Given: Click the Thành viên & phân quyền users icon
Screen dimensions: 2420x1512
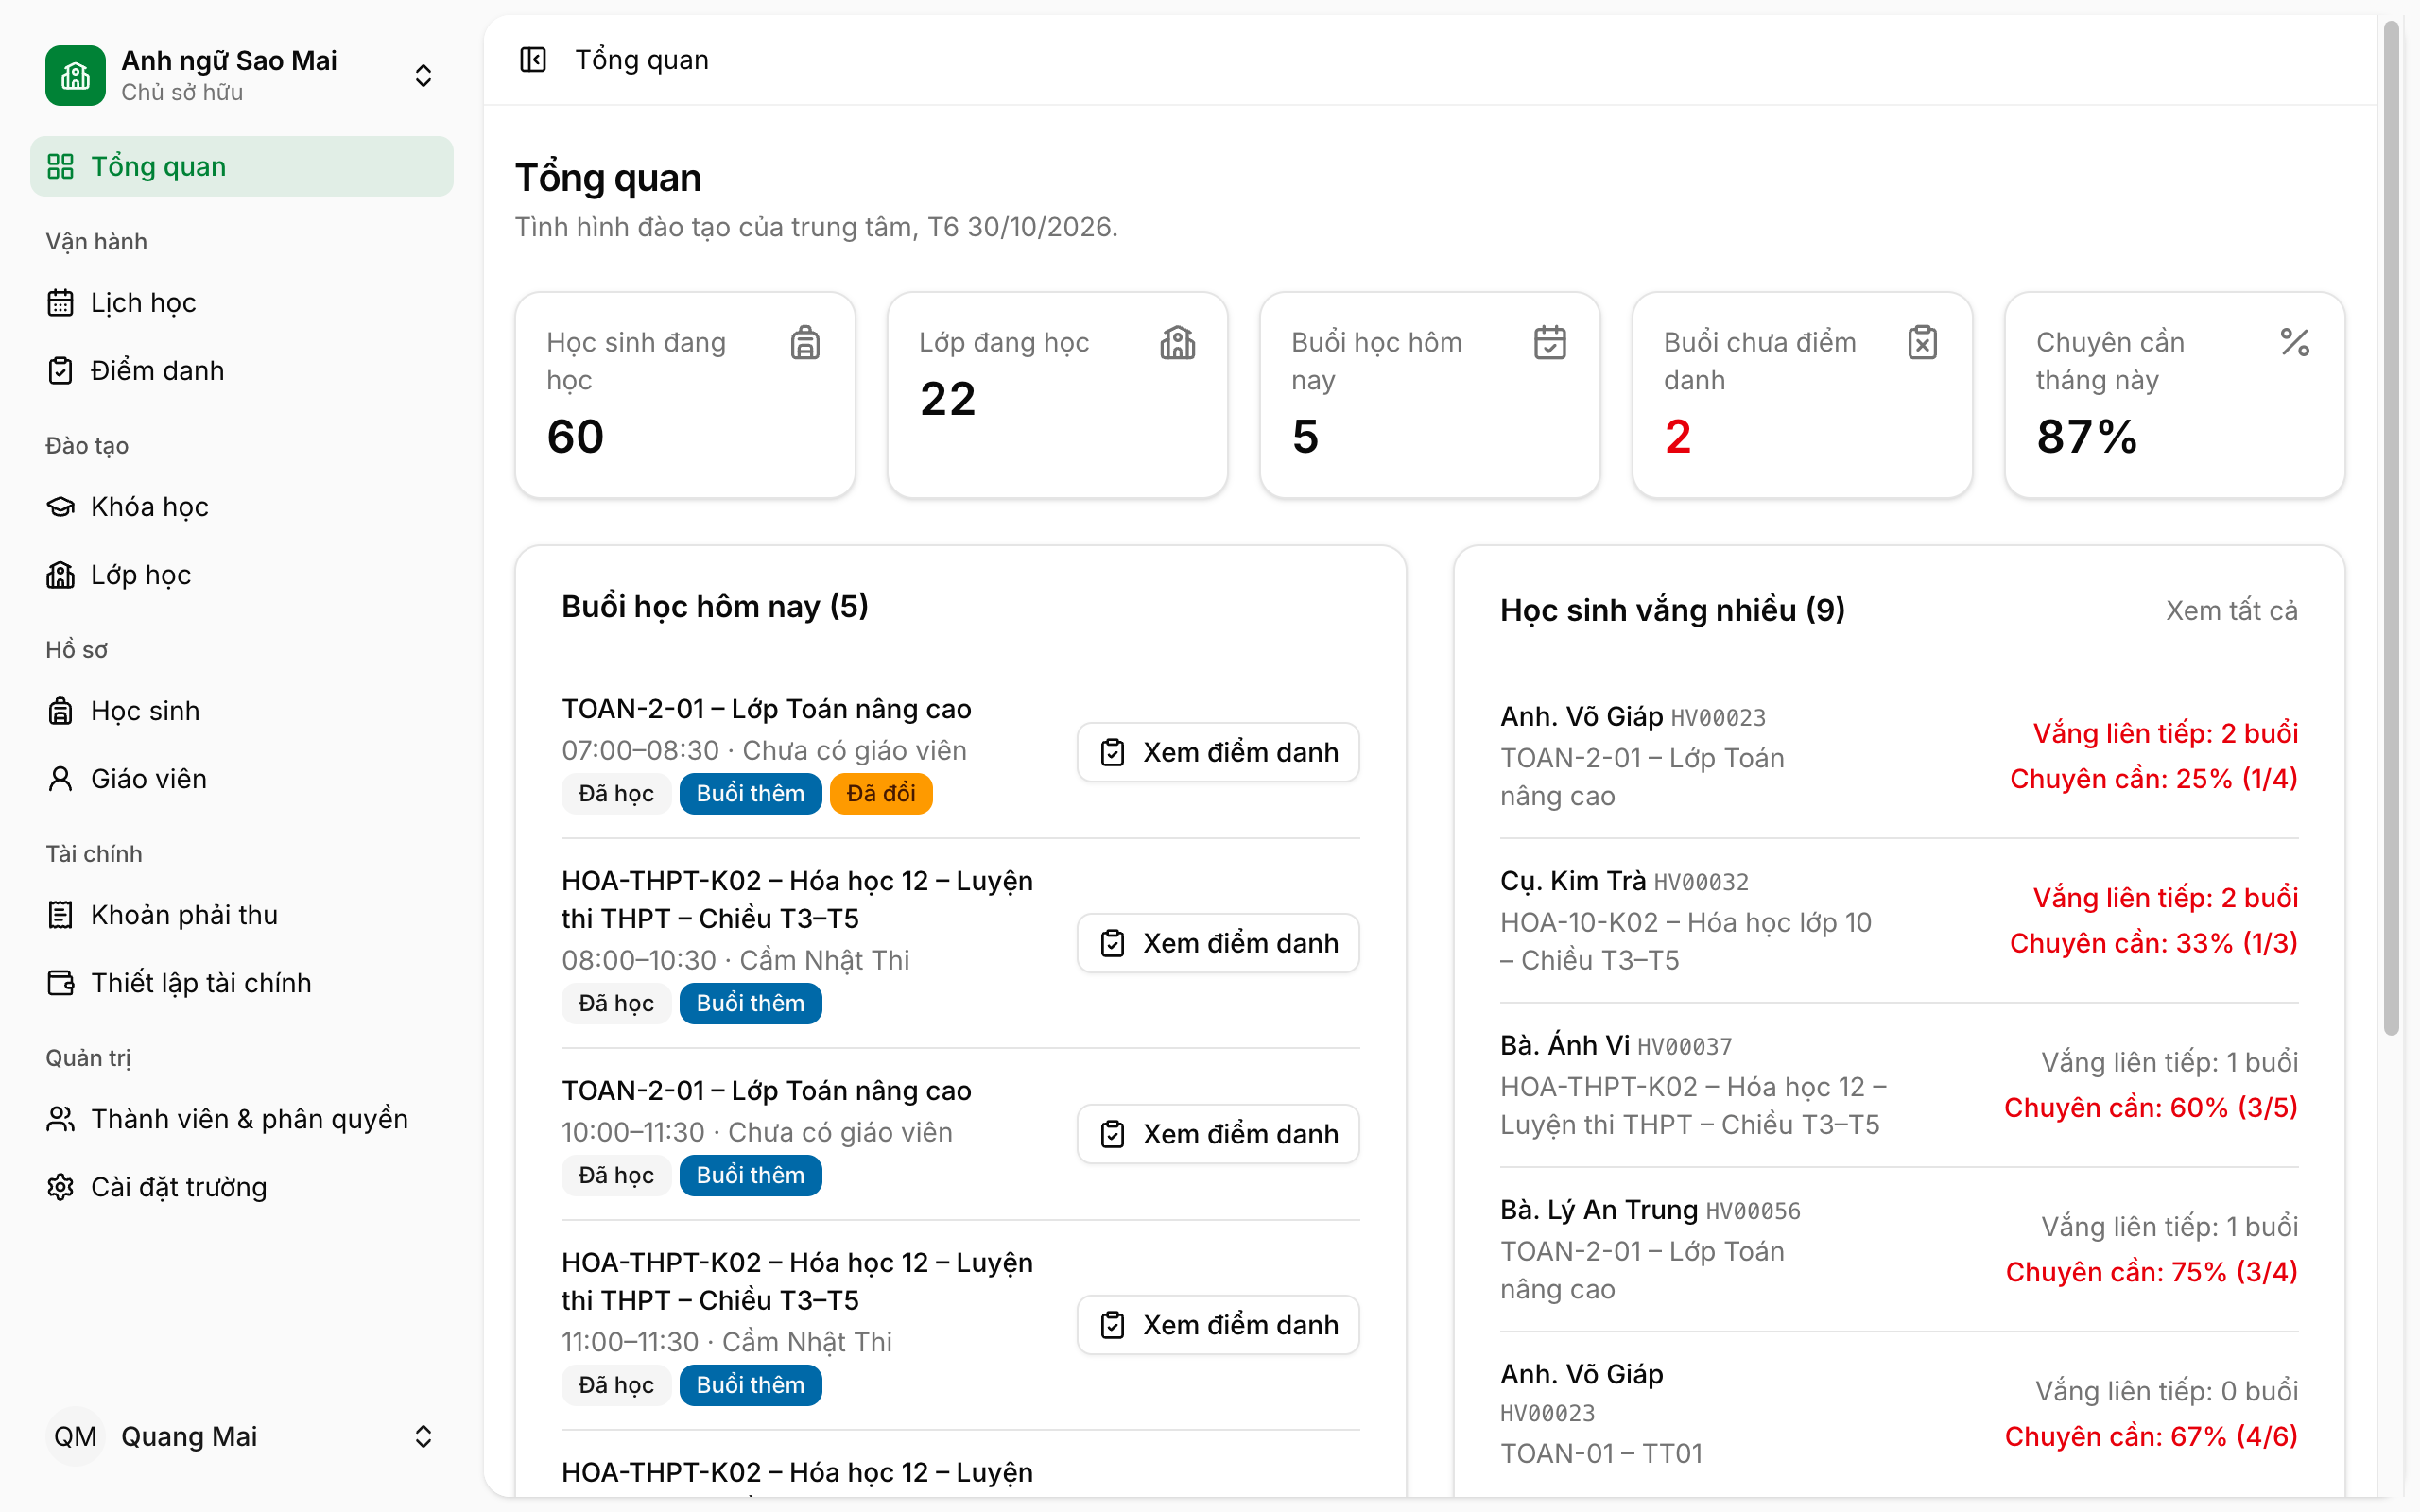Looking at the screenshot, I should pyautogui.click(x=61, y=1119).
